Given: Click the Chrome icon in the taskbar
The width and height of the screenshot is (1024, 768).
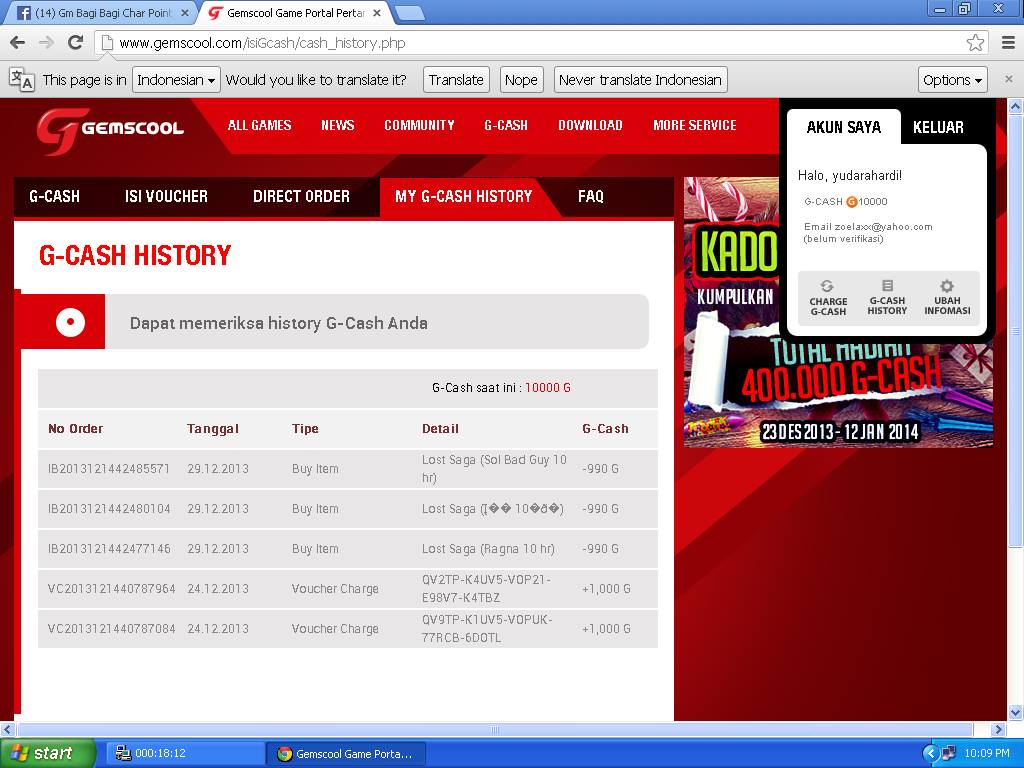Looking at the screenshot, I should pyautogui.click(x=284, y=754).
